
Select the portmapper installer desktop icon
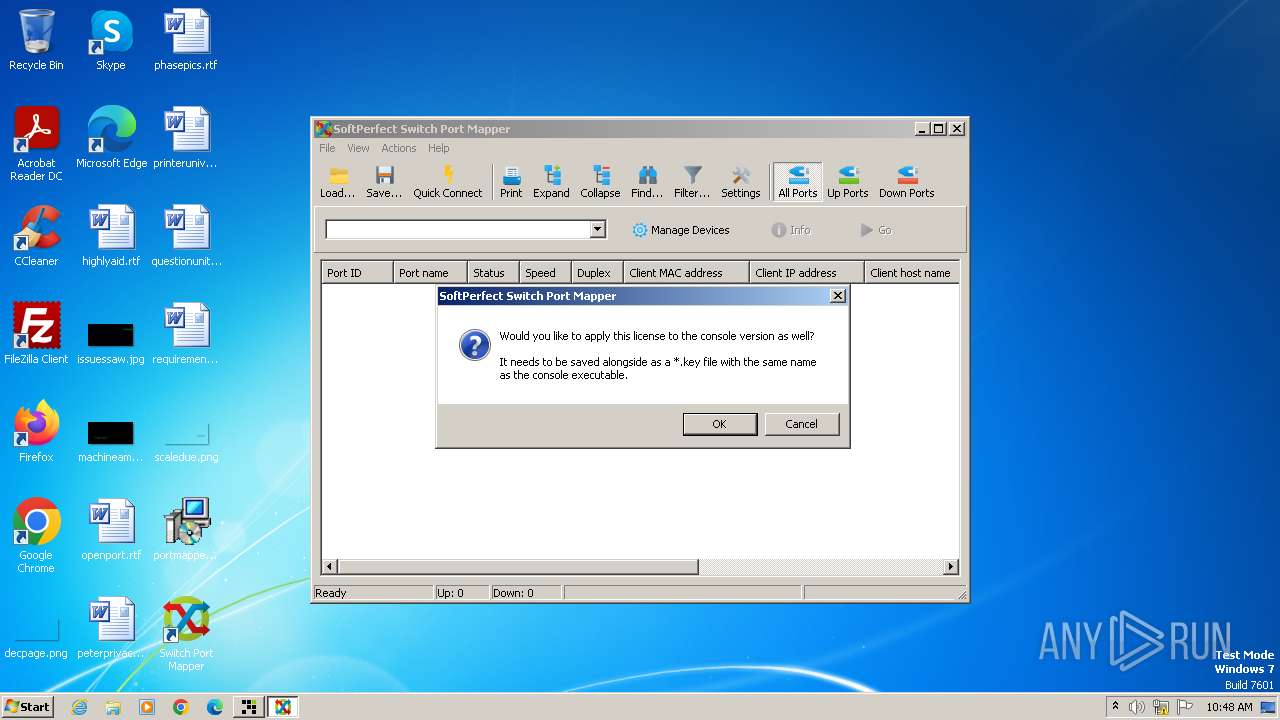(186, 530)
